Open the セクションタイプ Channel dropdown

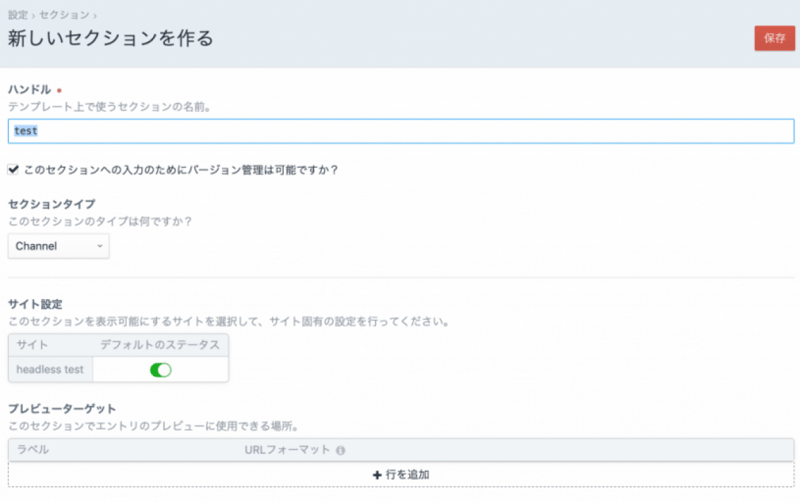(x=59, y=246)
